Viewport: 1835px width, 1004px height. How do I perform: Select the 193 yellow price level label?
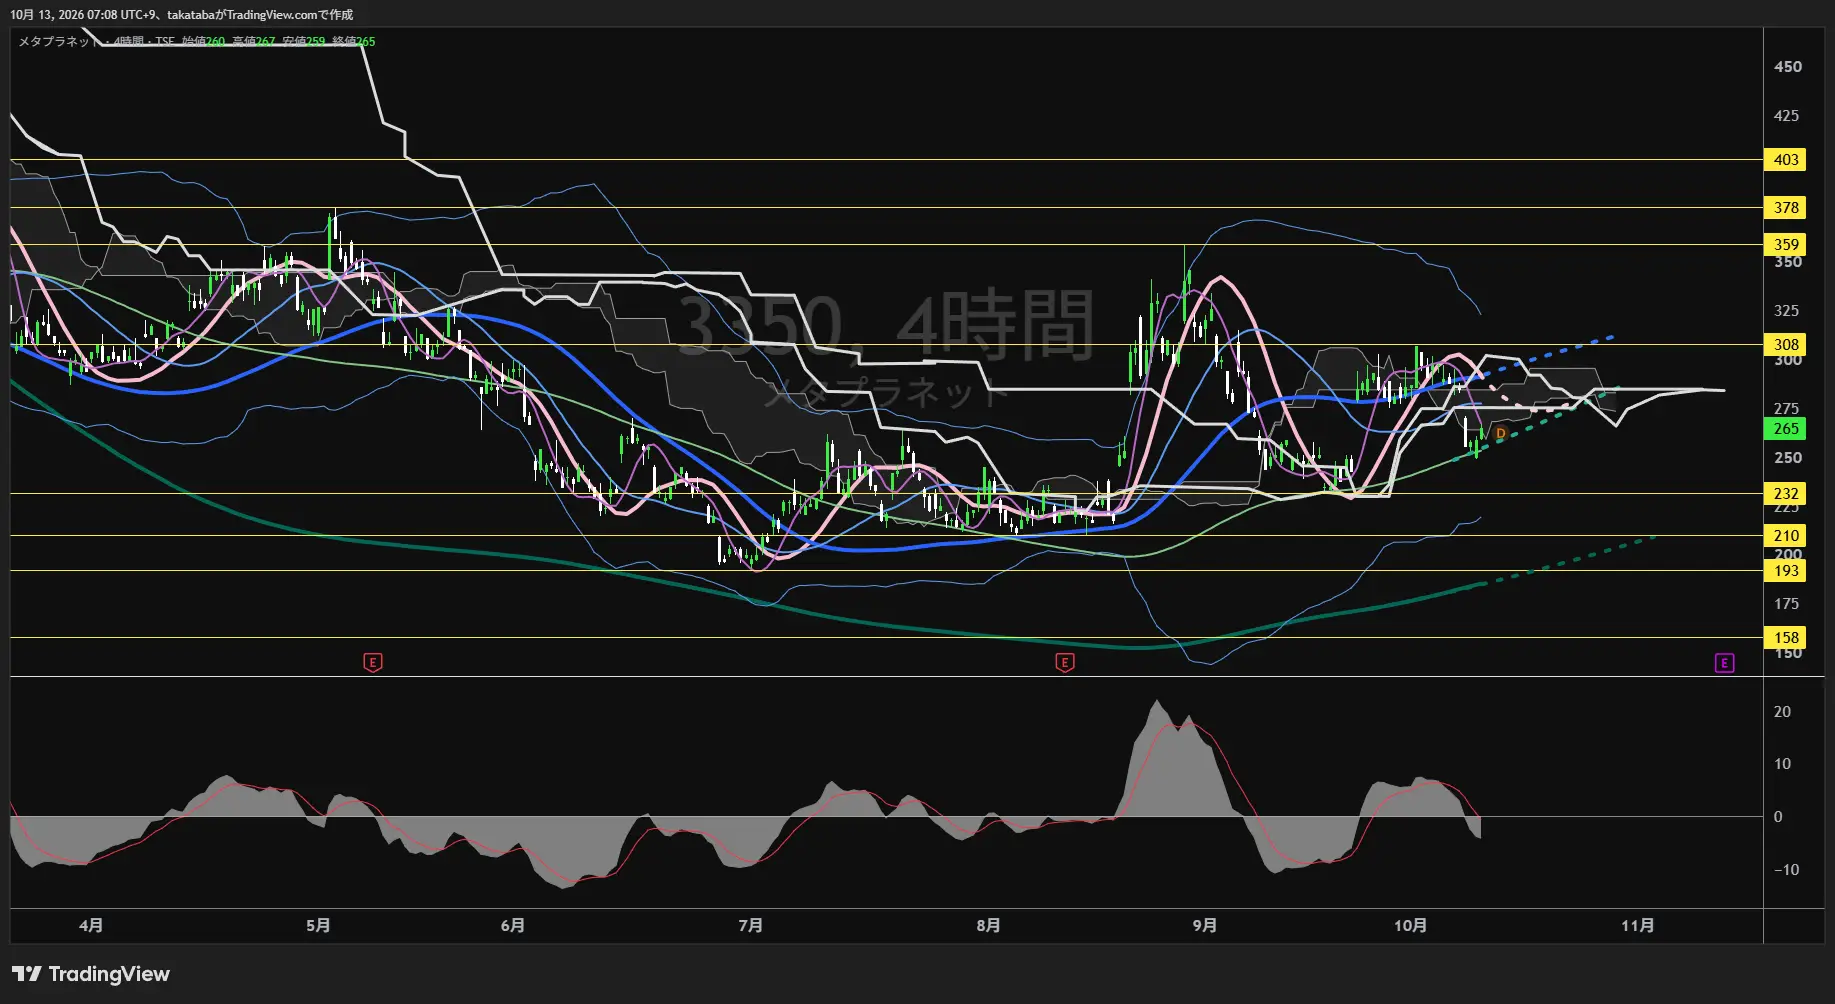click(x=1786, y=570)
